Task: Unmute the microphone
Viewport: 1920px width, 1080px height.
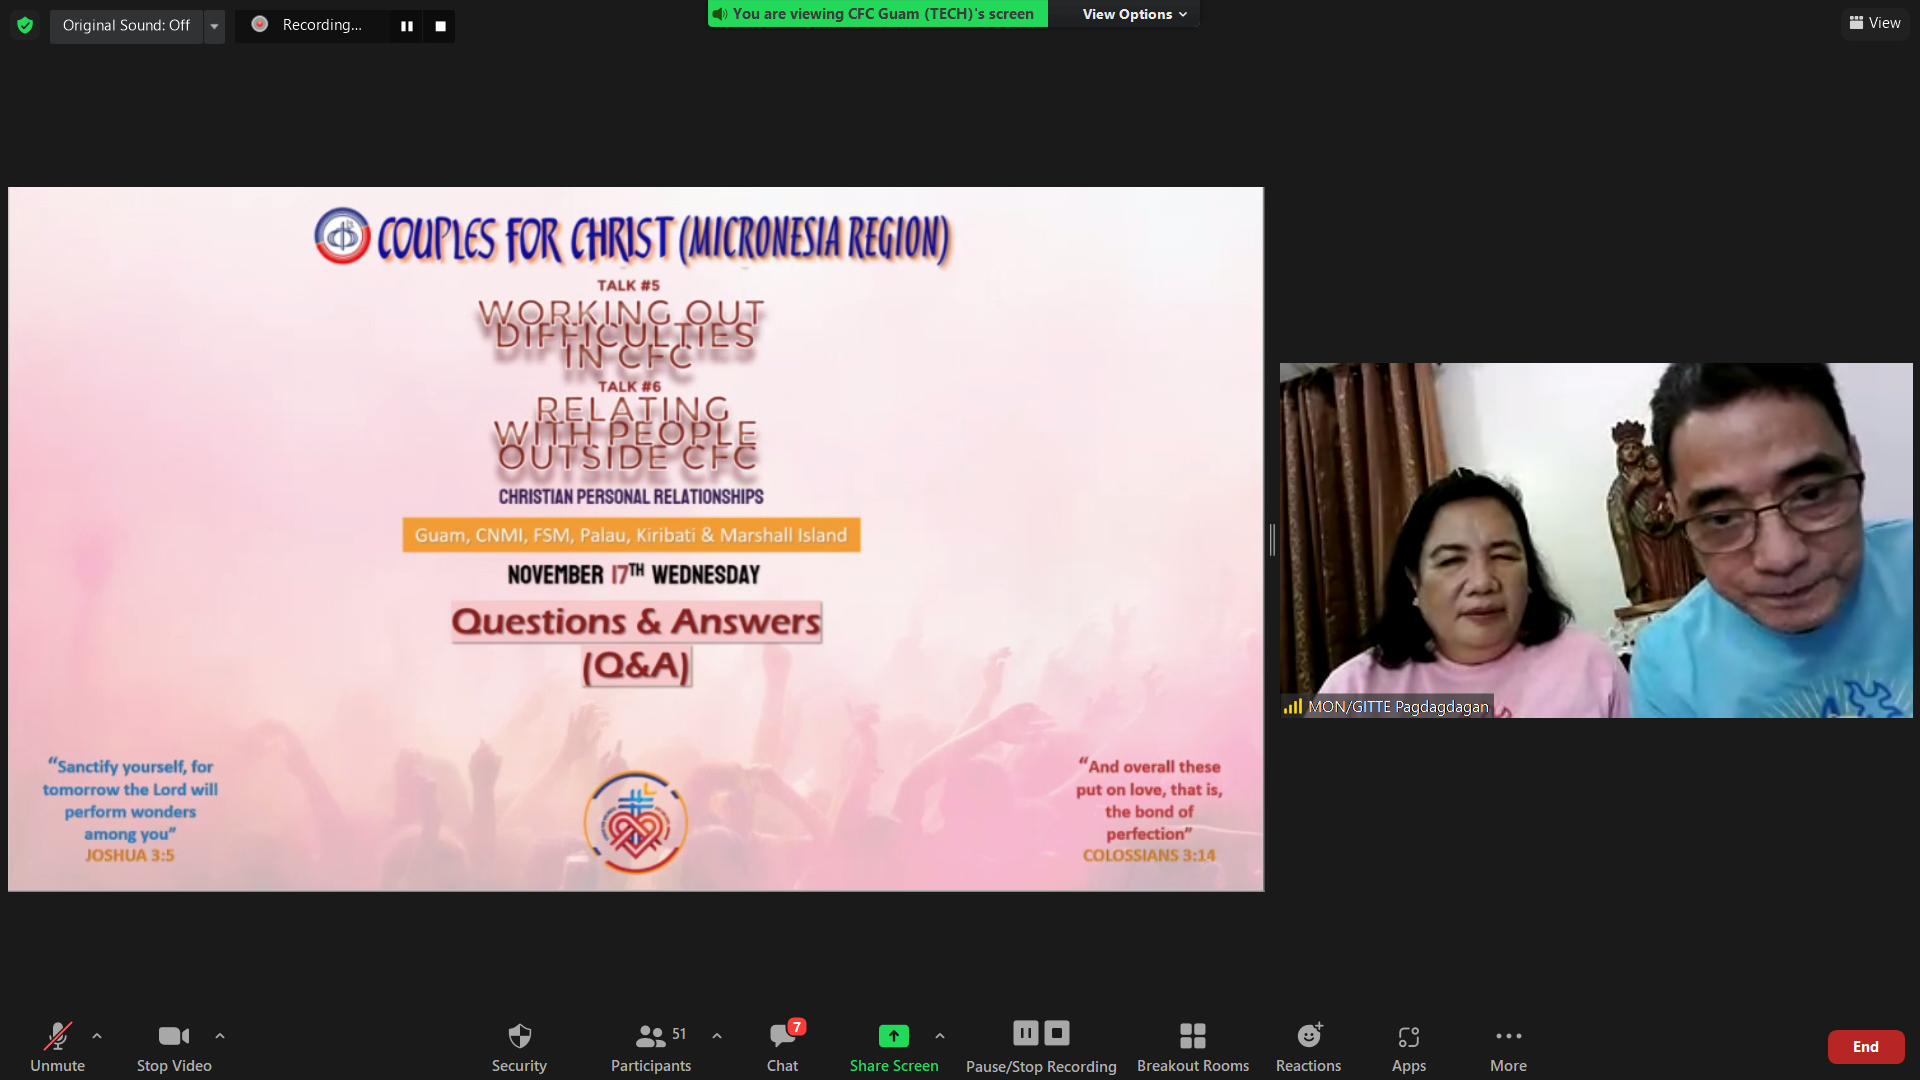Action: (x=57, y=1047)
